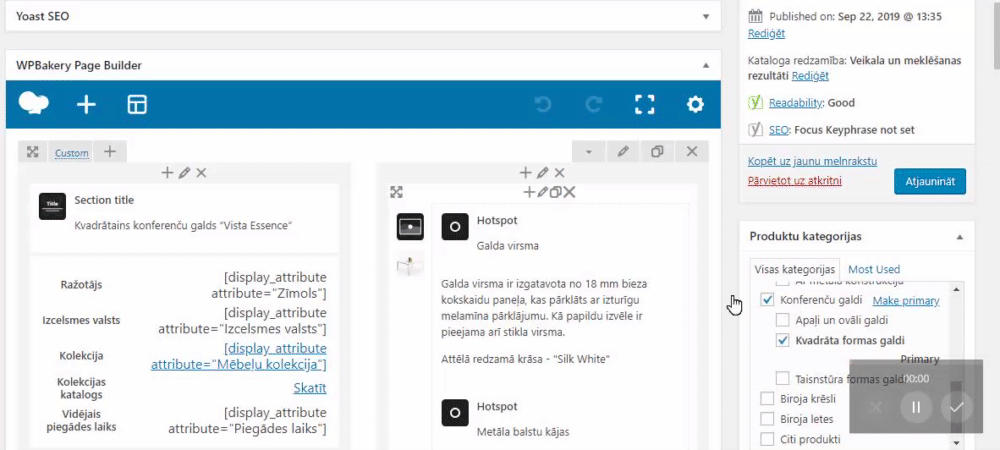Click the category list scroll-up arrow
This screenshot has width=1000, height=450.
tap(956, 289)
